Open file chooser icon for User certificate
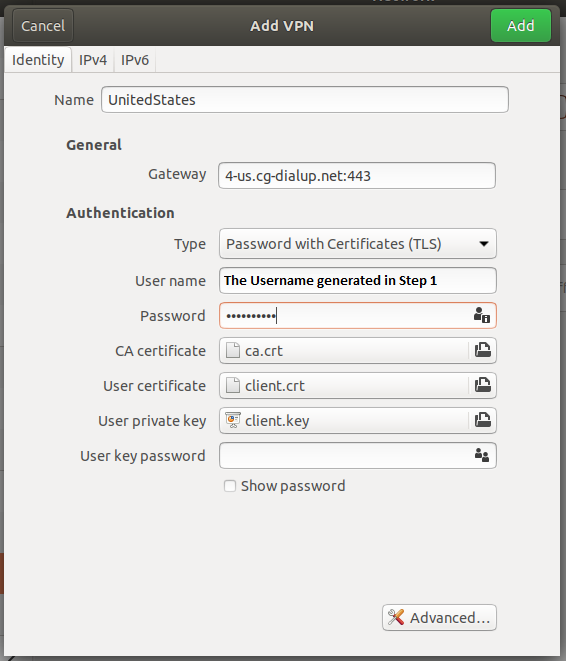 [483, 385]
